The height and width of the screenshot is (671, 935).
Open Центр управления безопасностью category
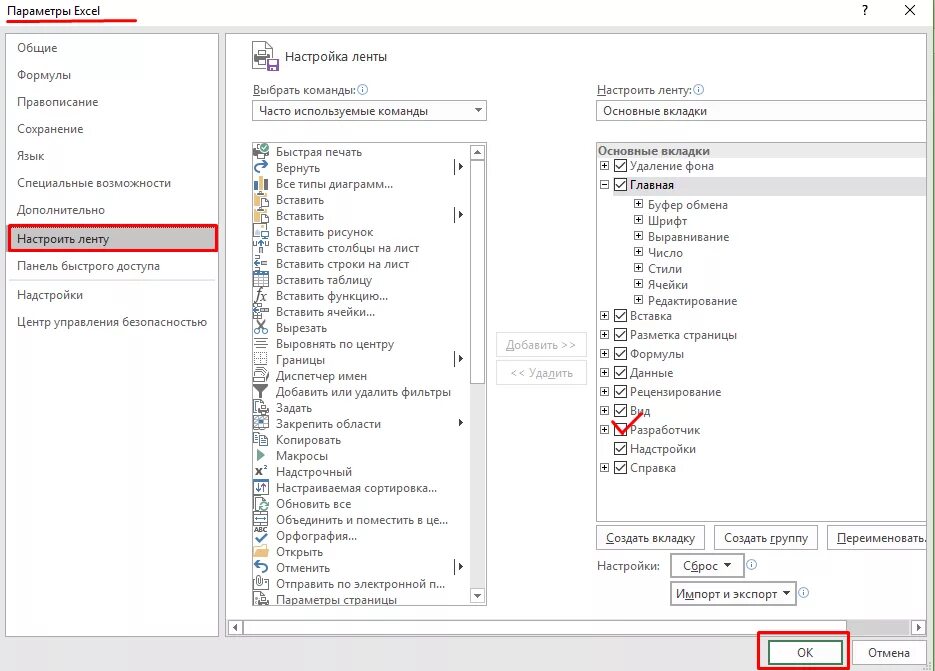112,322
